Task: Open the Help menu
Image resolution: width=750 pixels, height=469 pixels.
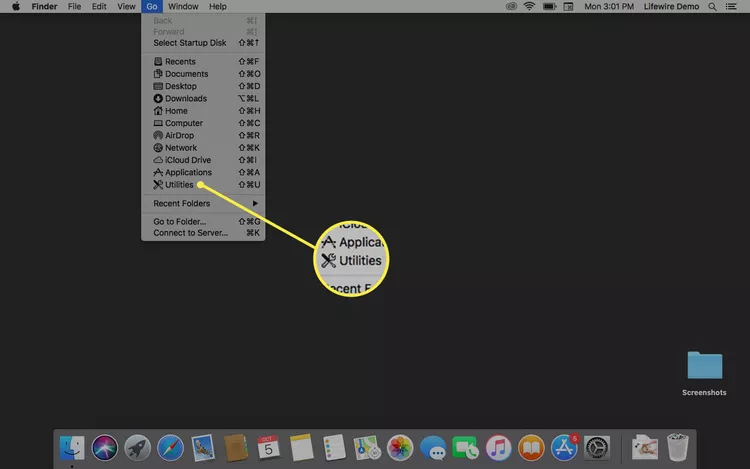Action: [x=218, y=7]
